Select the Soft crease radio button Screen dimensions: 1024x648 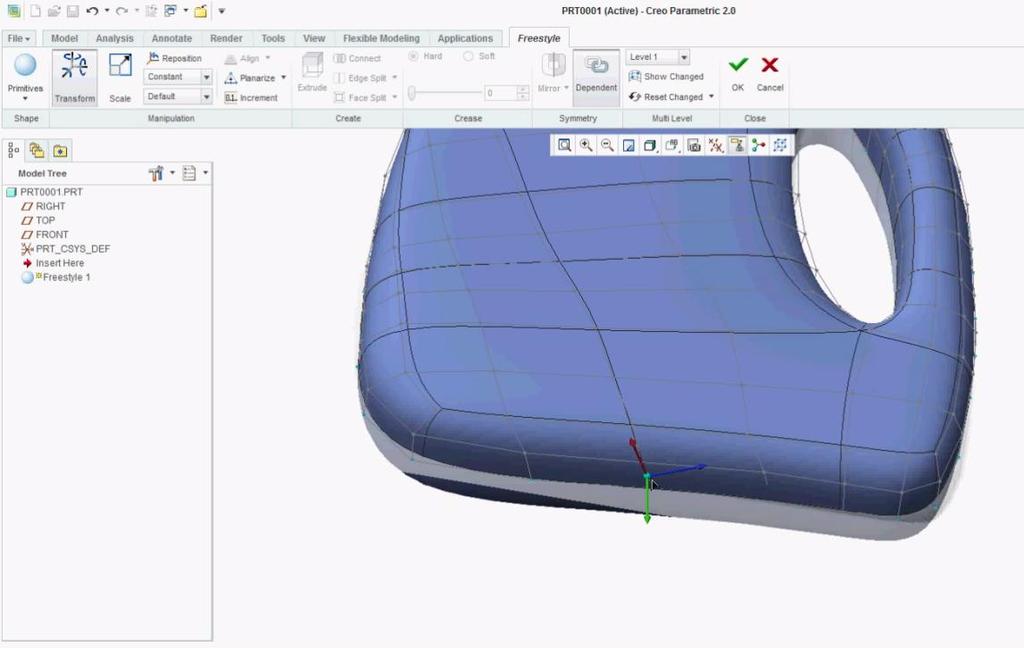coord(468,56)
